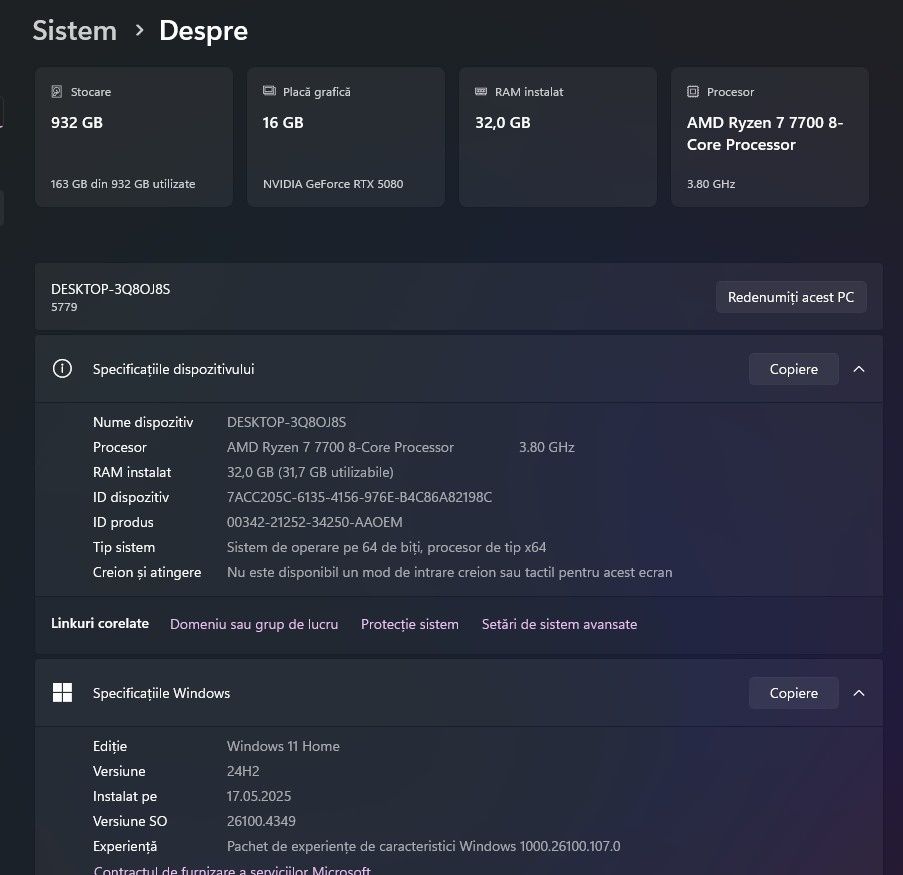This screenshot has width=903, height=875.
Task: Select Ediție value Windows 11 Home
Action: click(283, 747)
